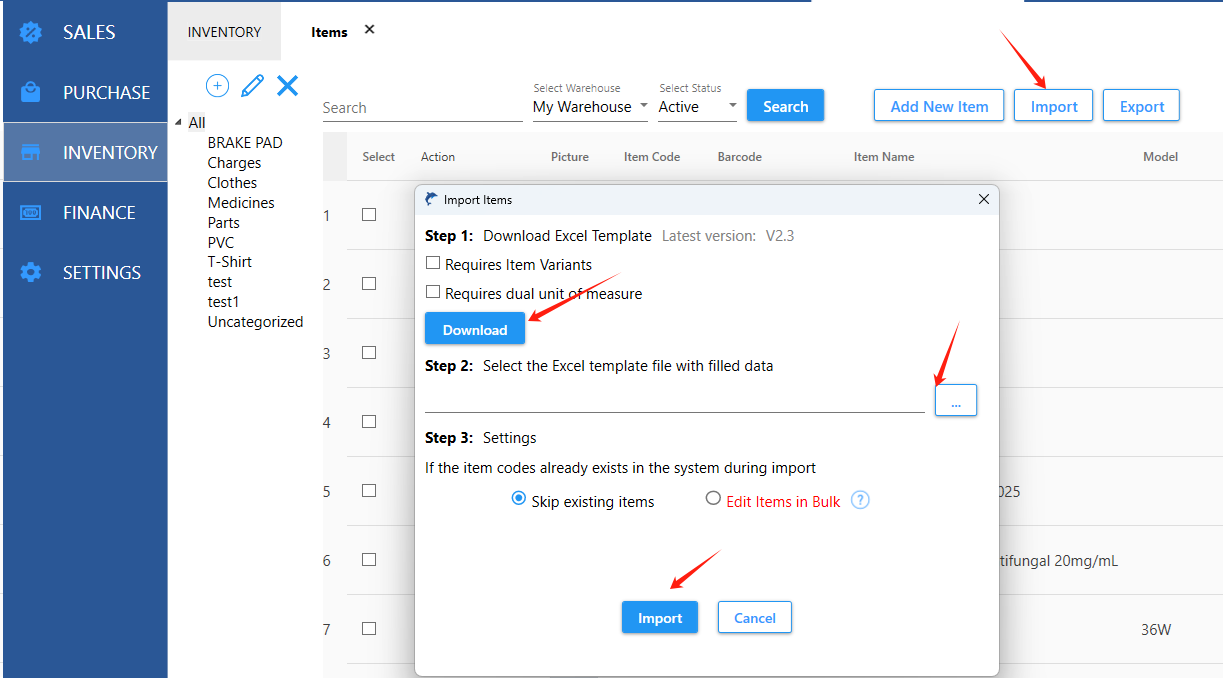Click the Add New Item button
1223x678 pixels.
[938, 106]
